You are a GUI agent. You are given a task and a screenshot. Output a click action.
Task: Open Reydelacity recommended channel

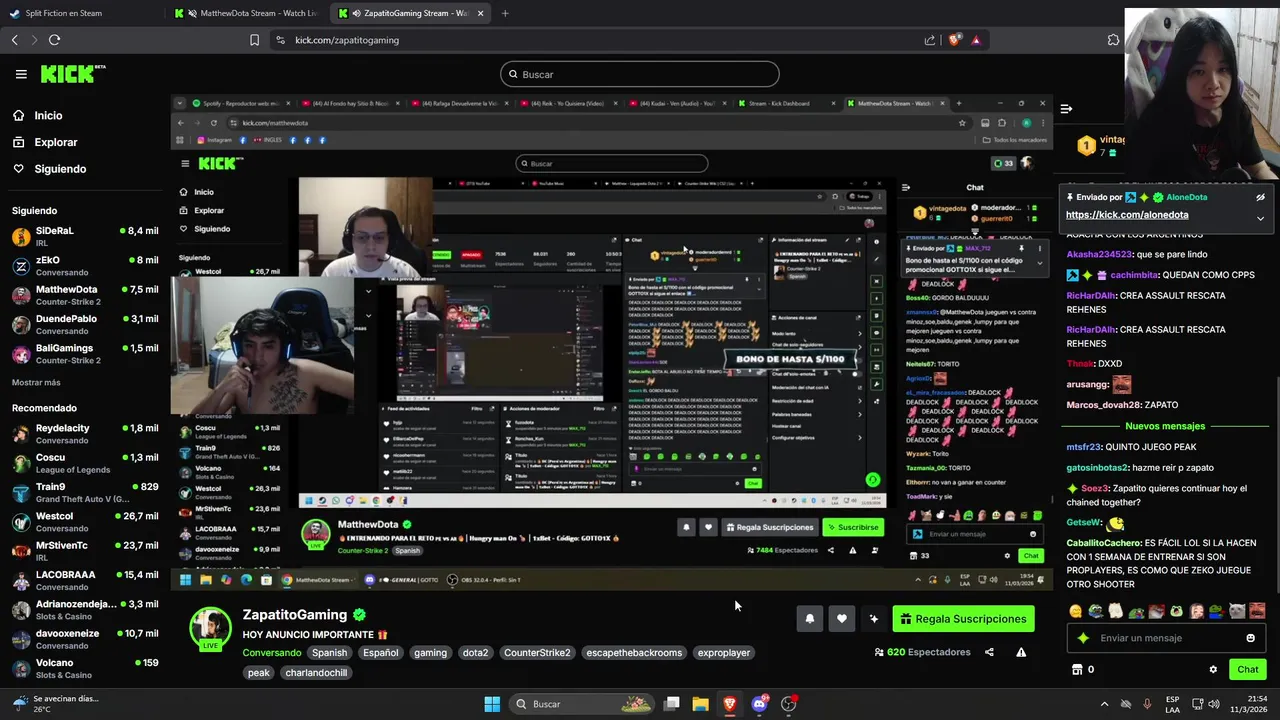click(x=84, y=433)
